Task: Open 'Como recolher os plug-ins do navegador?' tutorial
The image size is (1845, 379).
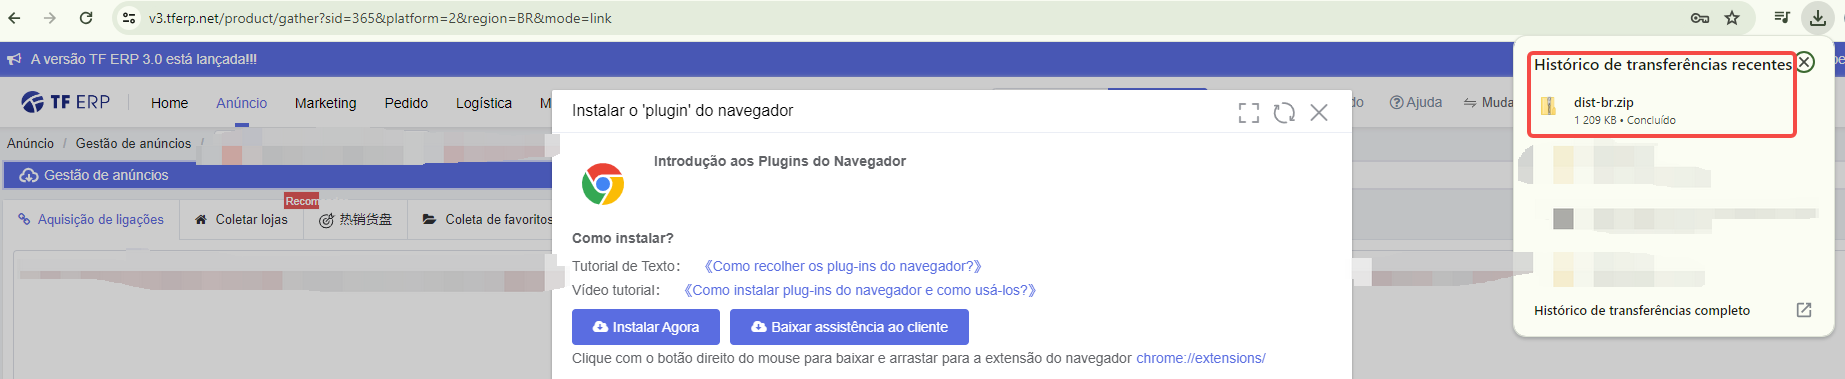Action: [x=843, y=266]
